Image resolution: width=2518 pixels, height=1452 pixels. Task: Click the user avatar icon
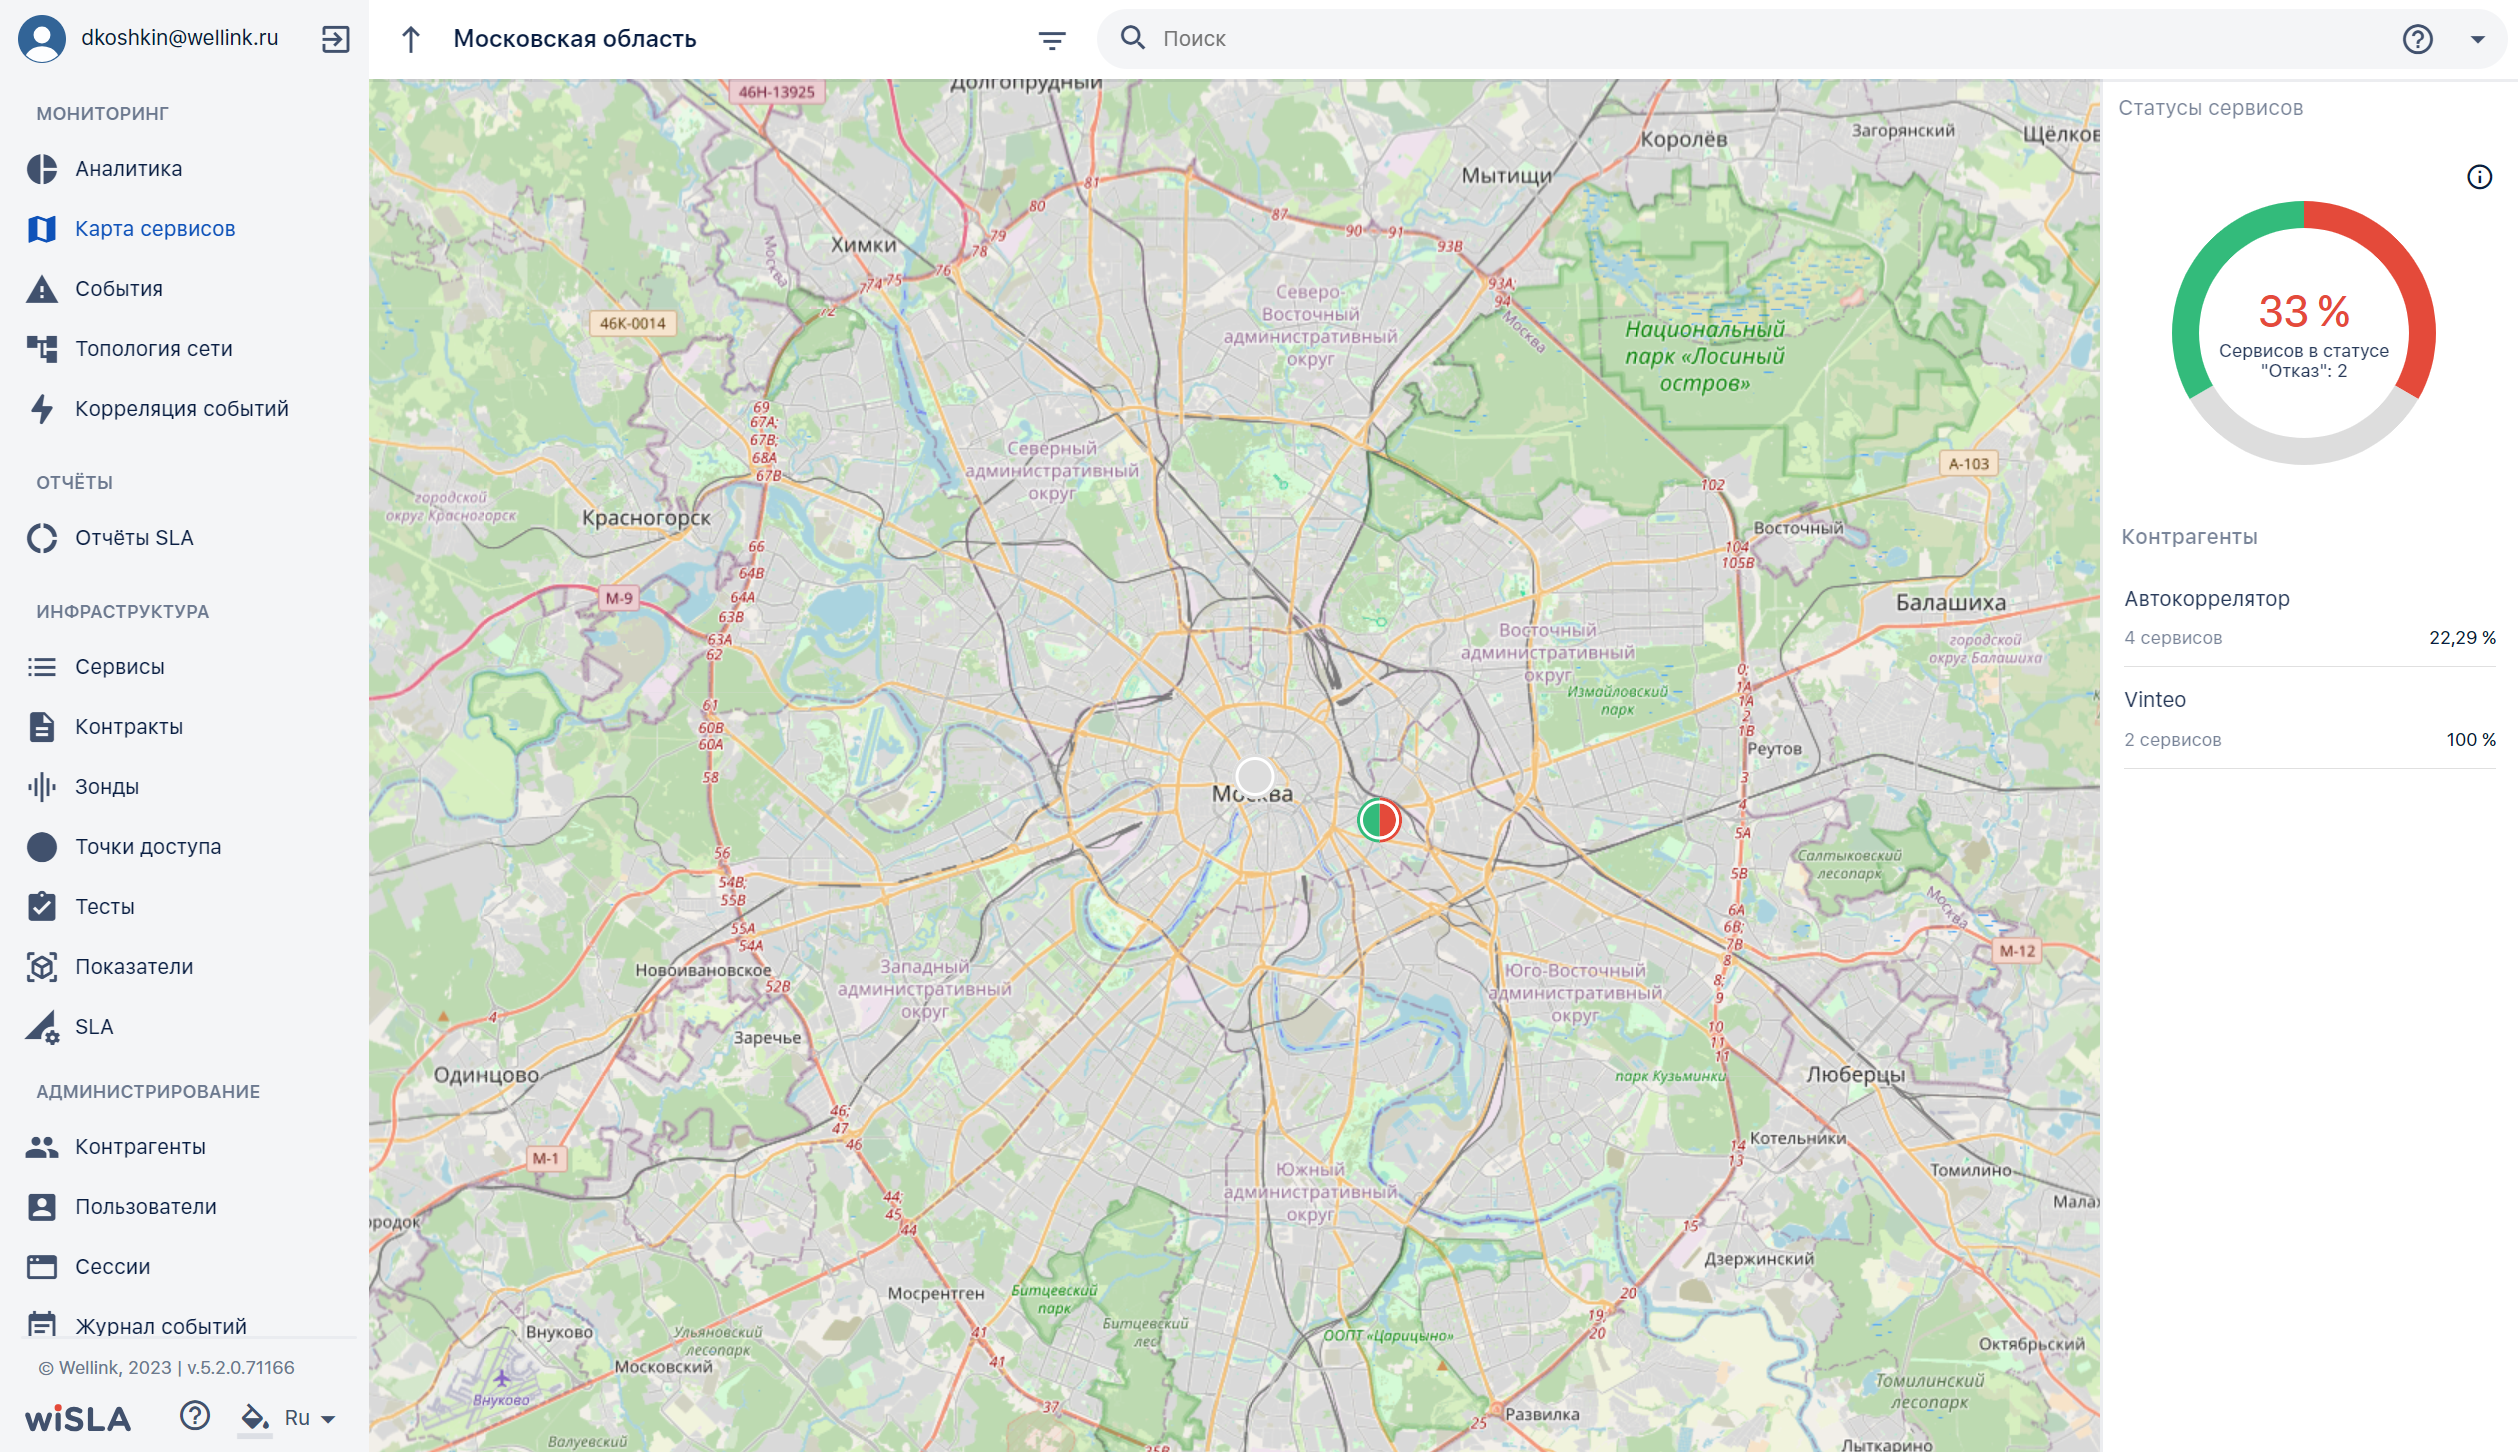click(42, 38)
